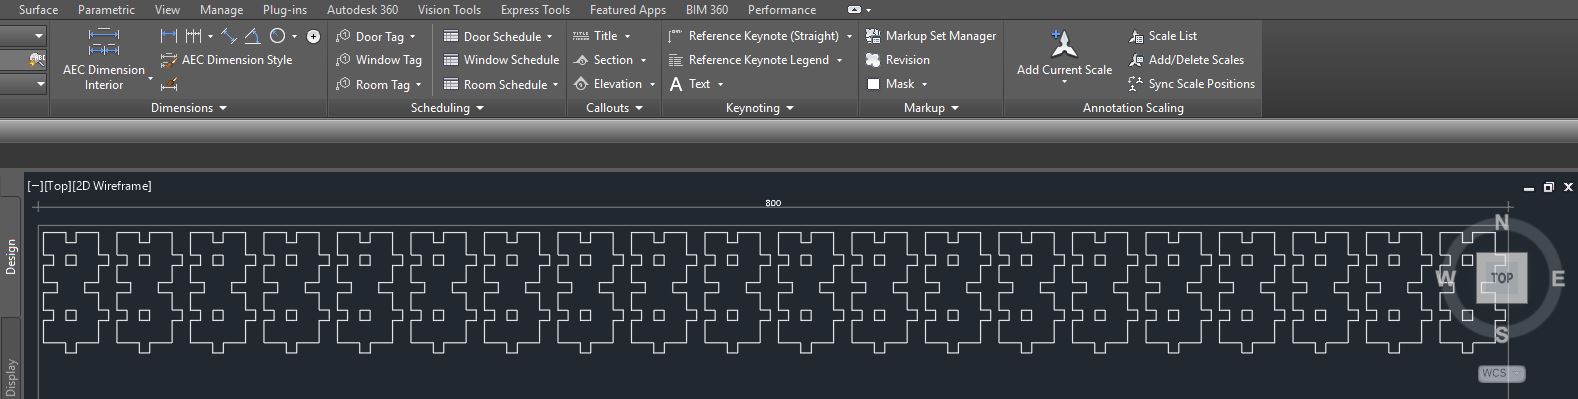Click the 800 dimension text in drawing
Image resolution: width=1578 pixels, height=399 pixels.
[x=773, y=203]
